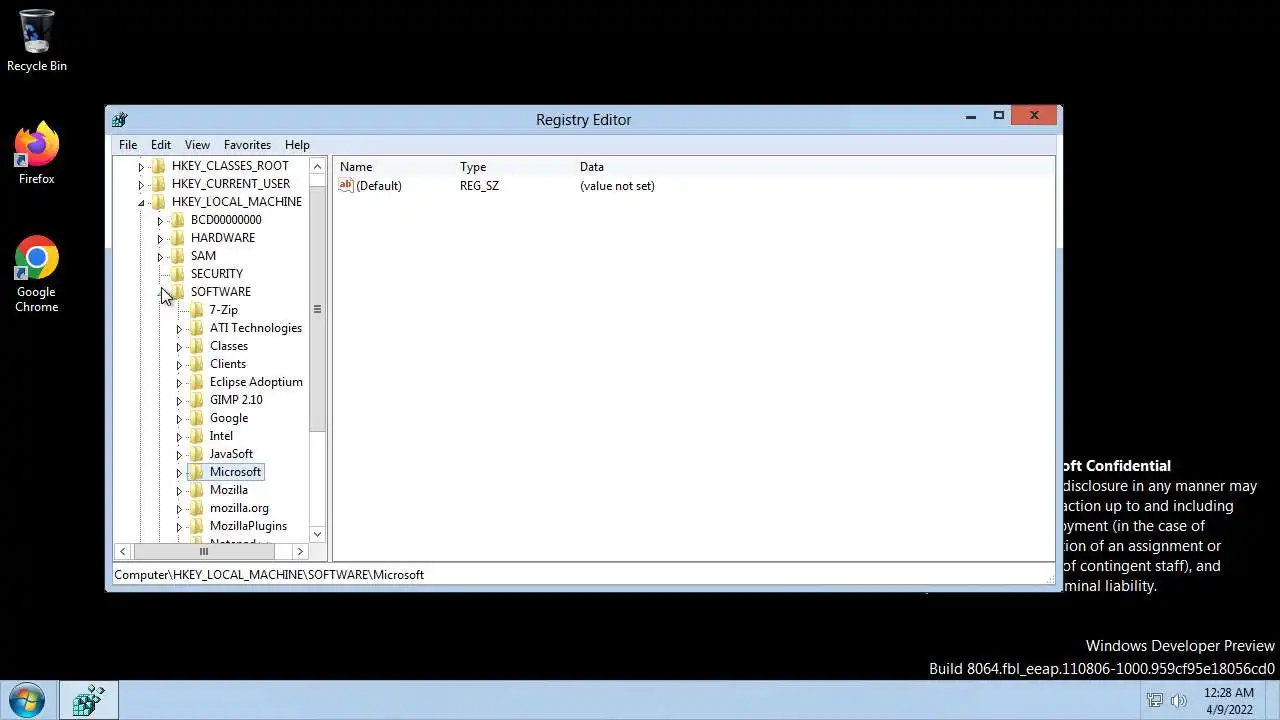Open the File menu
The width and height of the screenshot is (1280, 720).
[x=128, y=145]
